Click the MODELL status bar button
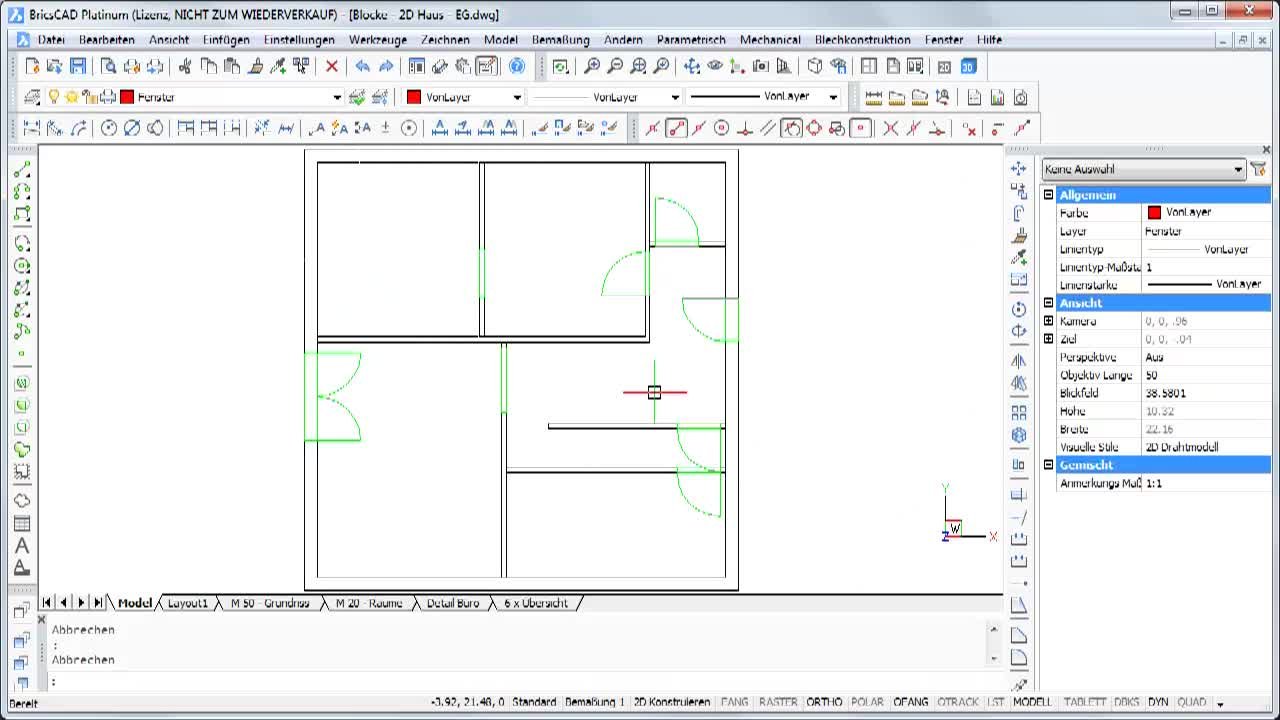 (x=1033, y=702)
